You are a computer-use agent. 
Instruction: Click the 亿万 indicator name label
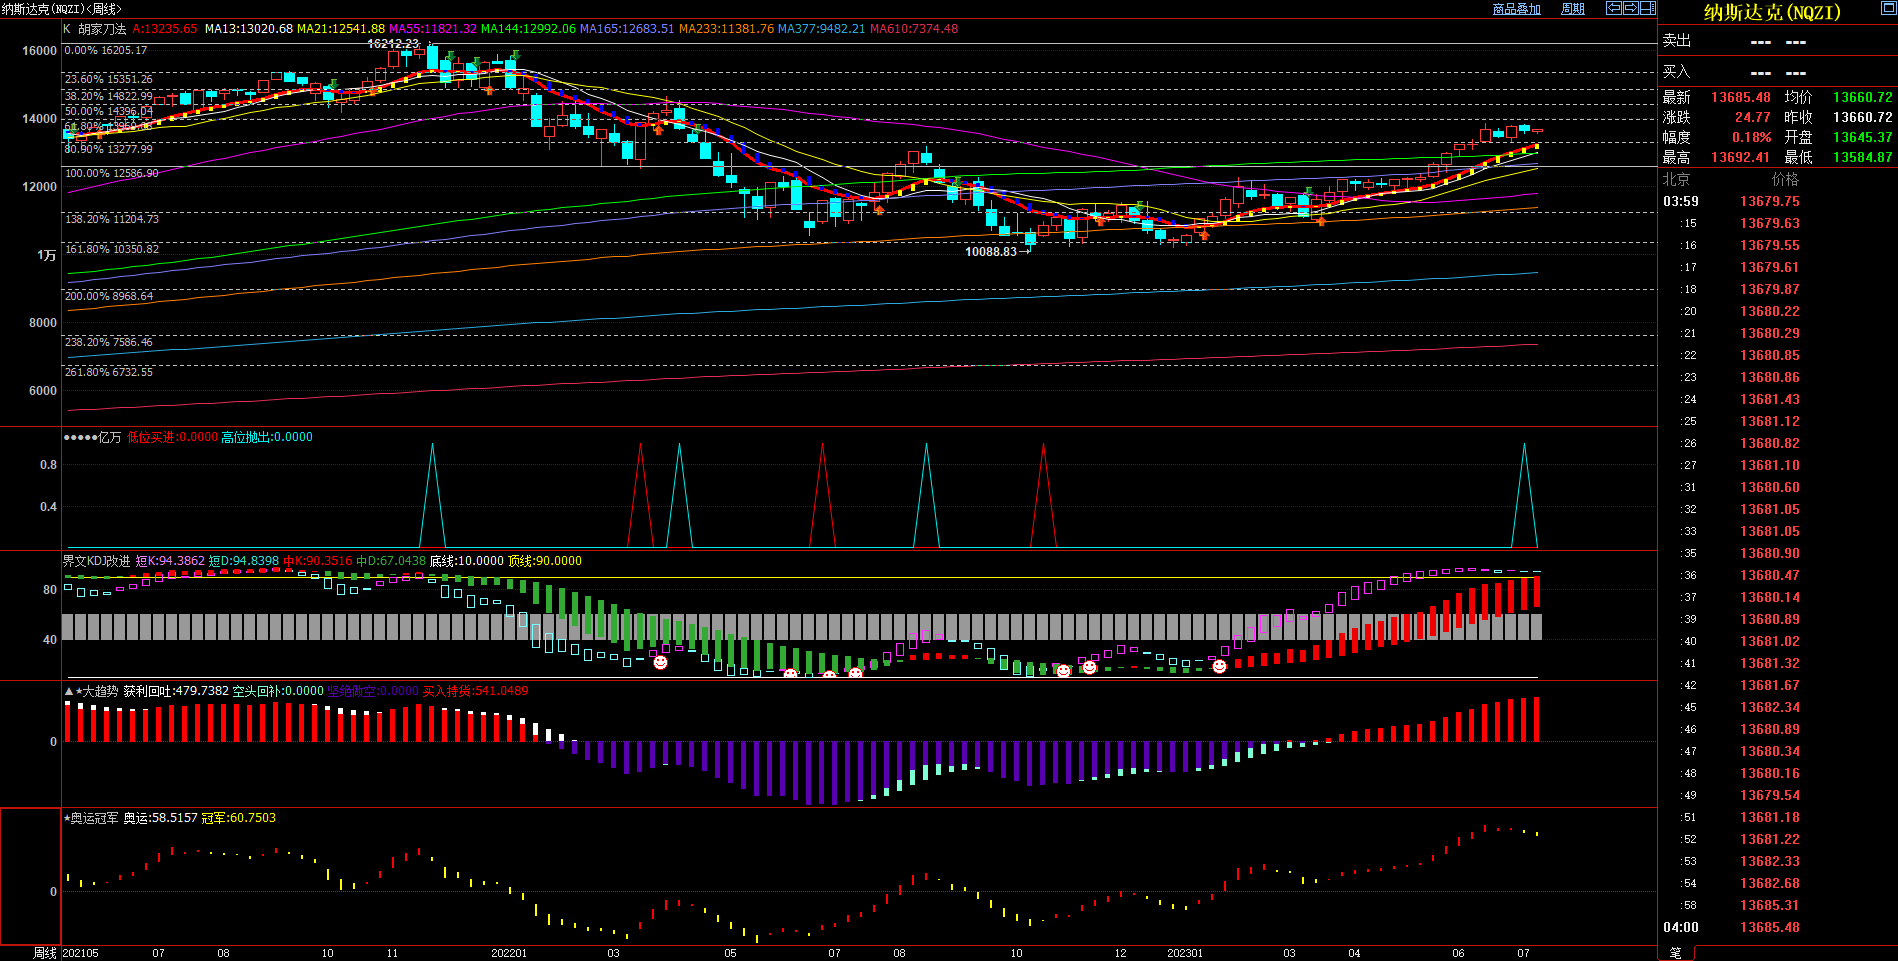click(x=109, y=437)
